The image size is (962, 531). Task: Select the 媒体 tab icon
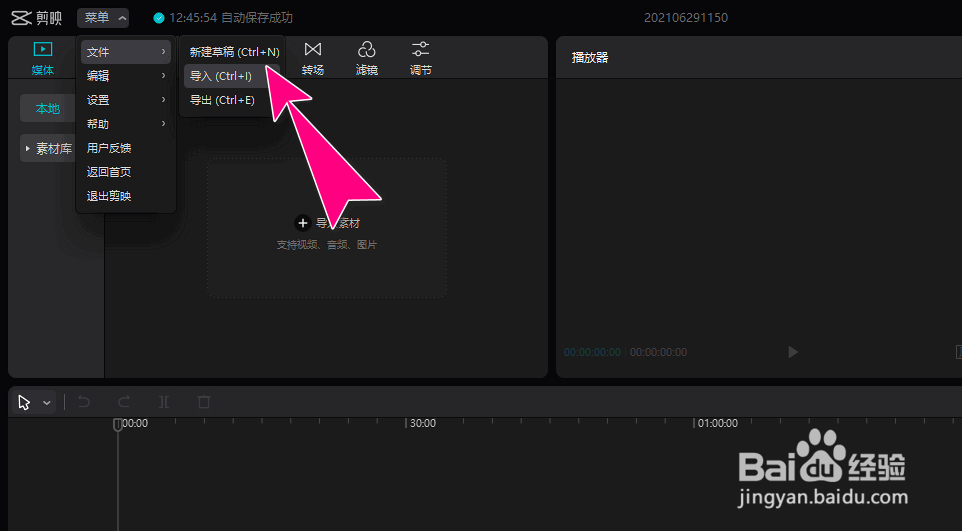tap(42, 49)
